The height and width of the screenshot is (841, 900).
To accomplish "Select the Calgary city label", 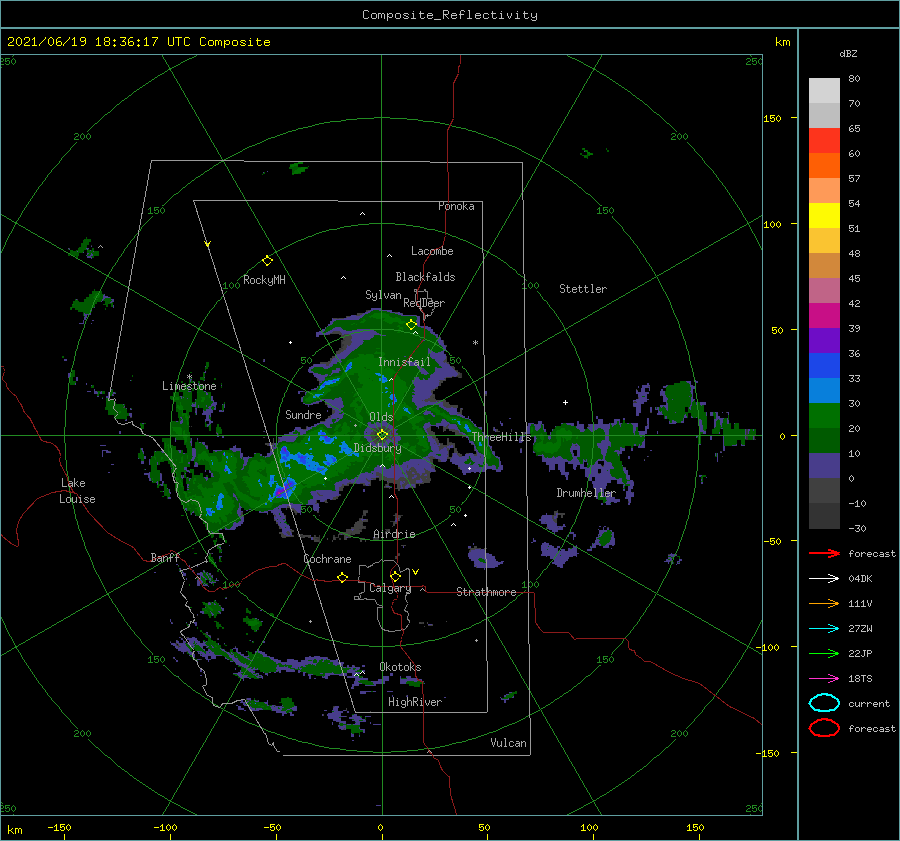I will 390,588.
